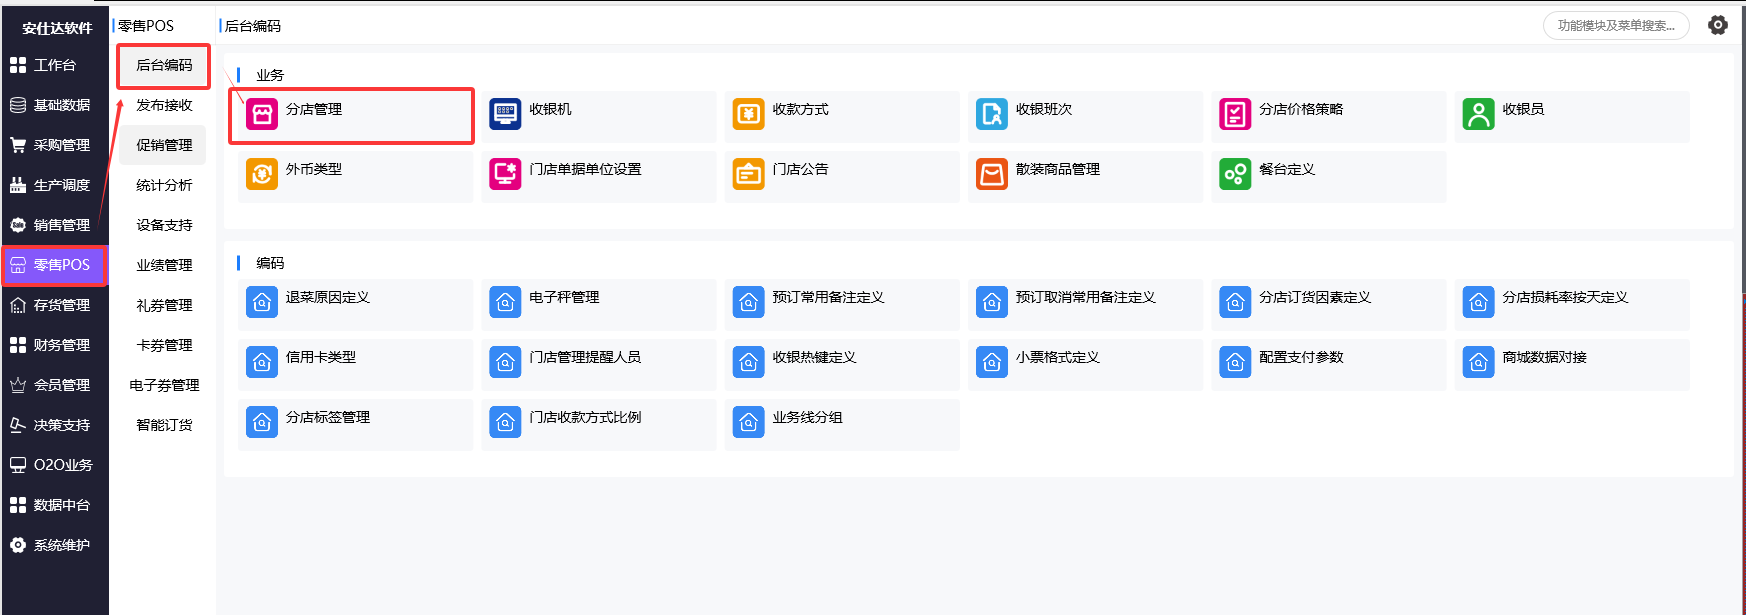Click the 业务线分组 icon
This screenshot has height=615, width=1746.
point(748,423)
